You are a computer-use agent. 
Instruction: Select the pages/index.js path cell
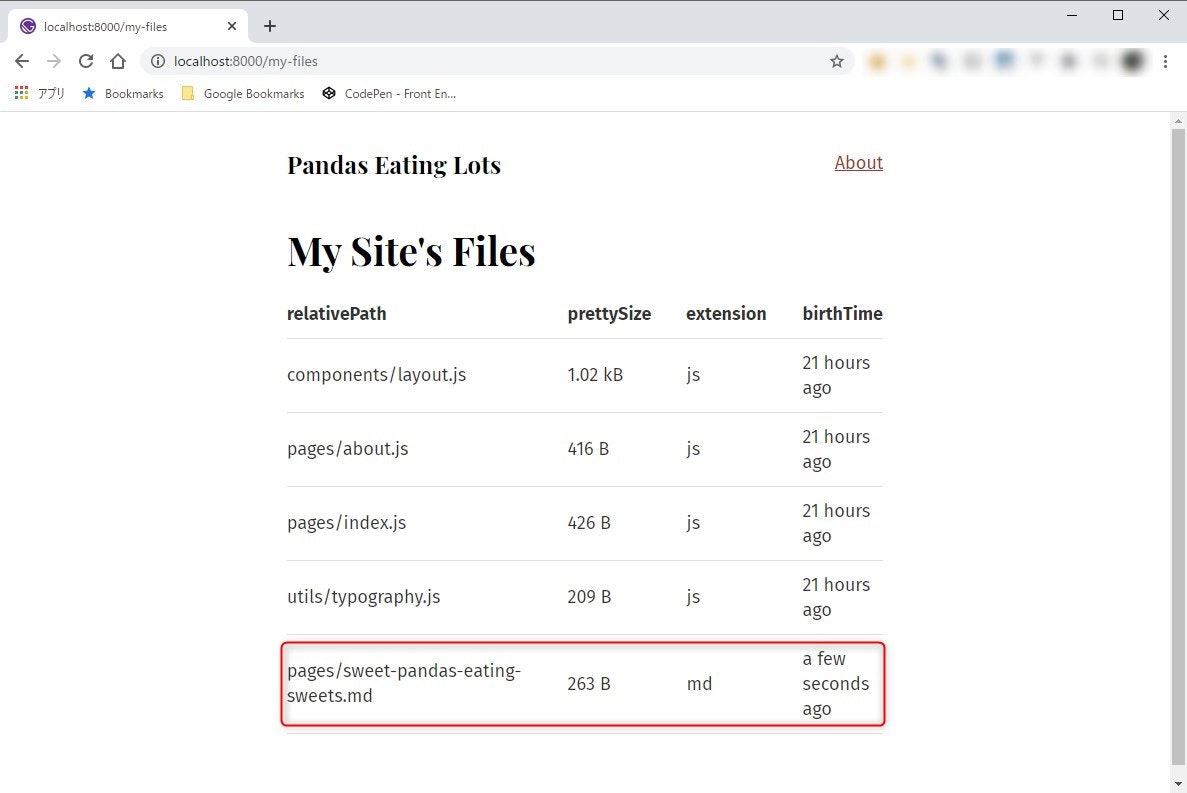pos(347,523)
